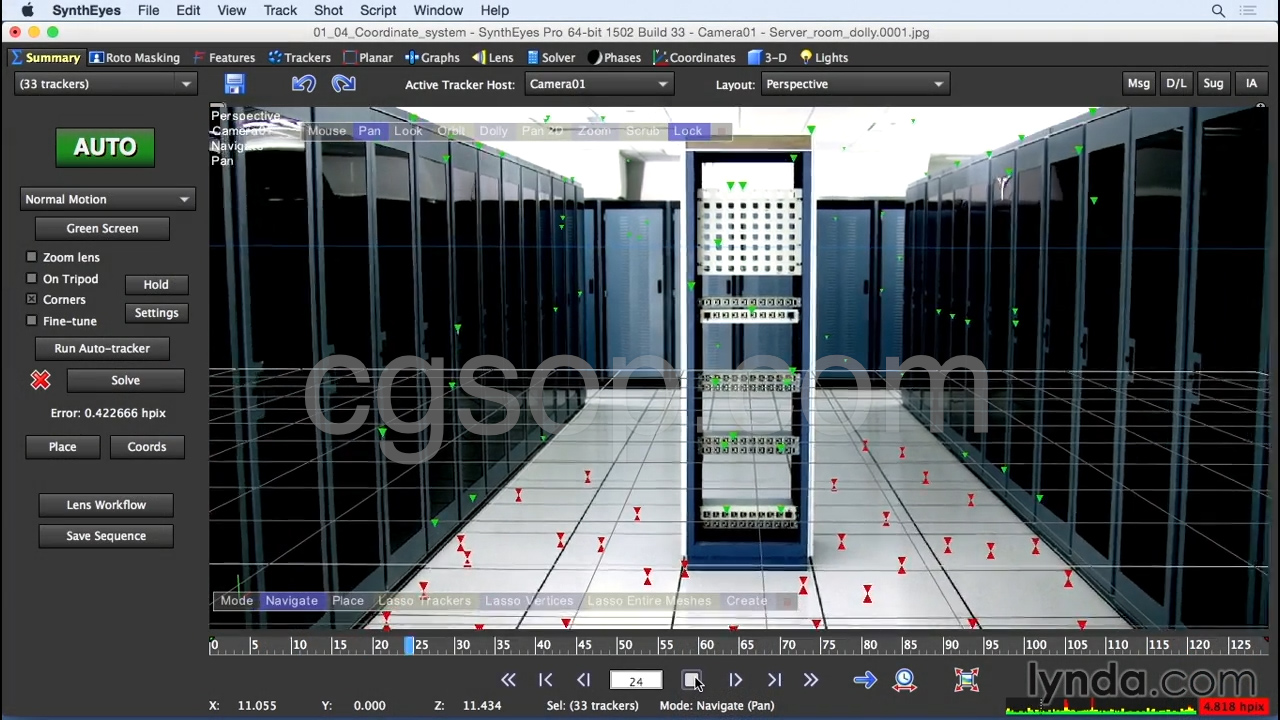Open the SynthEyes application menu

point(86,10)
